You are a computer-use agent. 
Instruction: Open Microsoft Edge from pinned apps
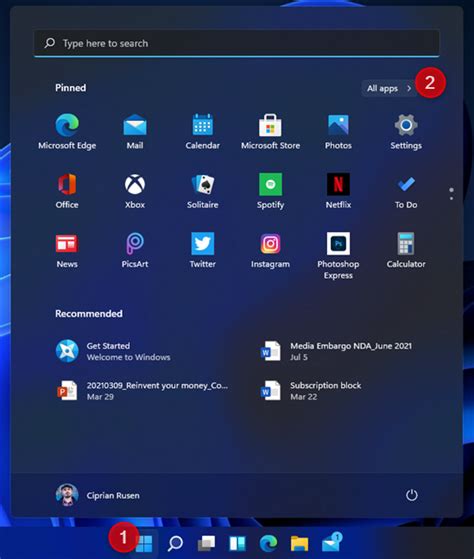(67, 131)
